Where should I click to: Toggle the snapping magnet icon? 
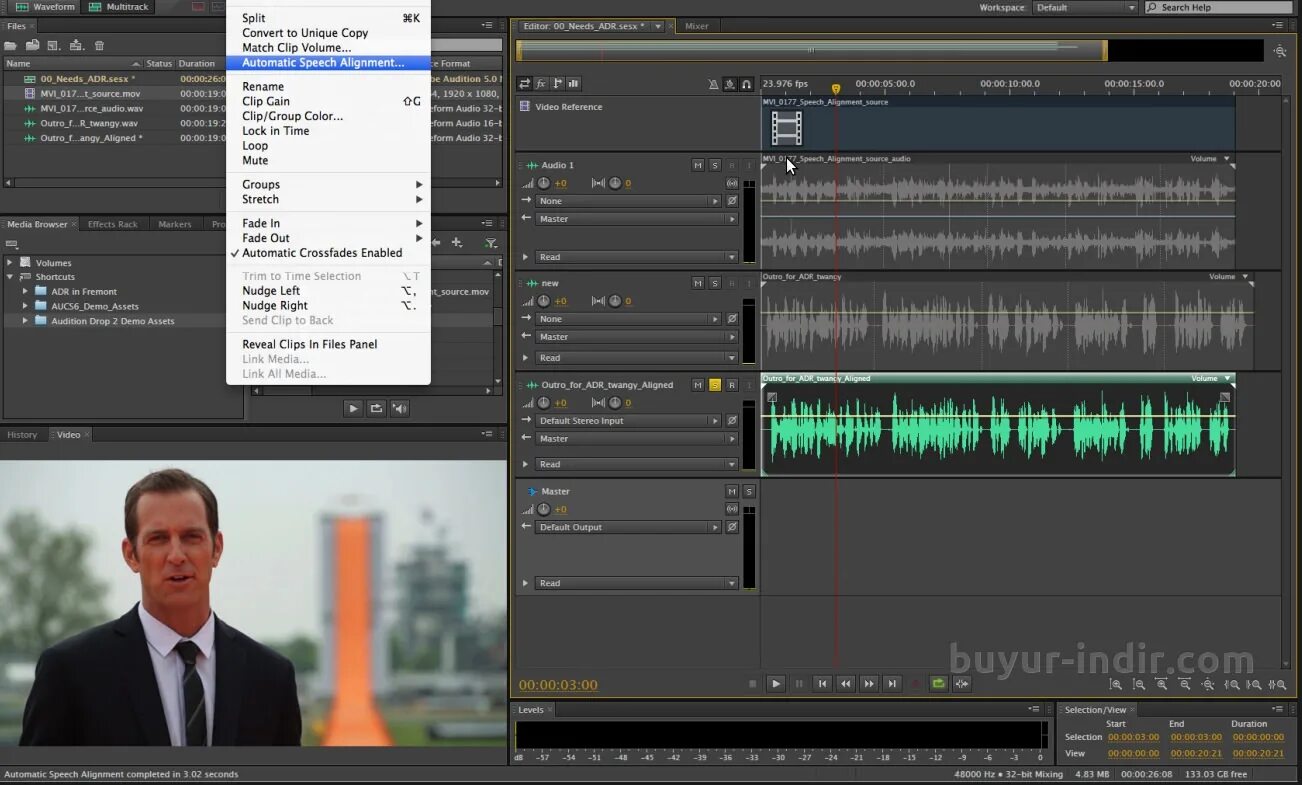[746, 85]
